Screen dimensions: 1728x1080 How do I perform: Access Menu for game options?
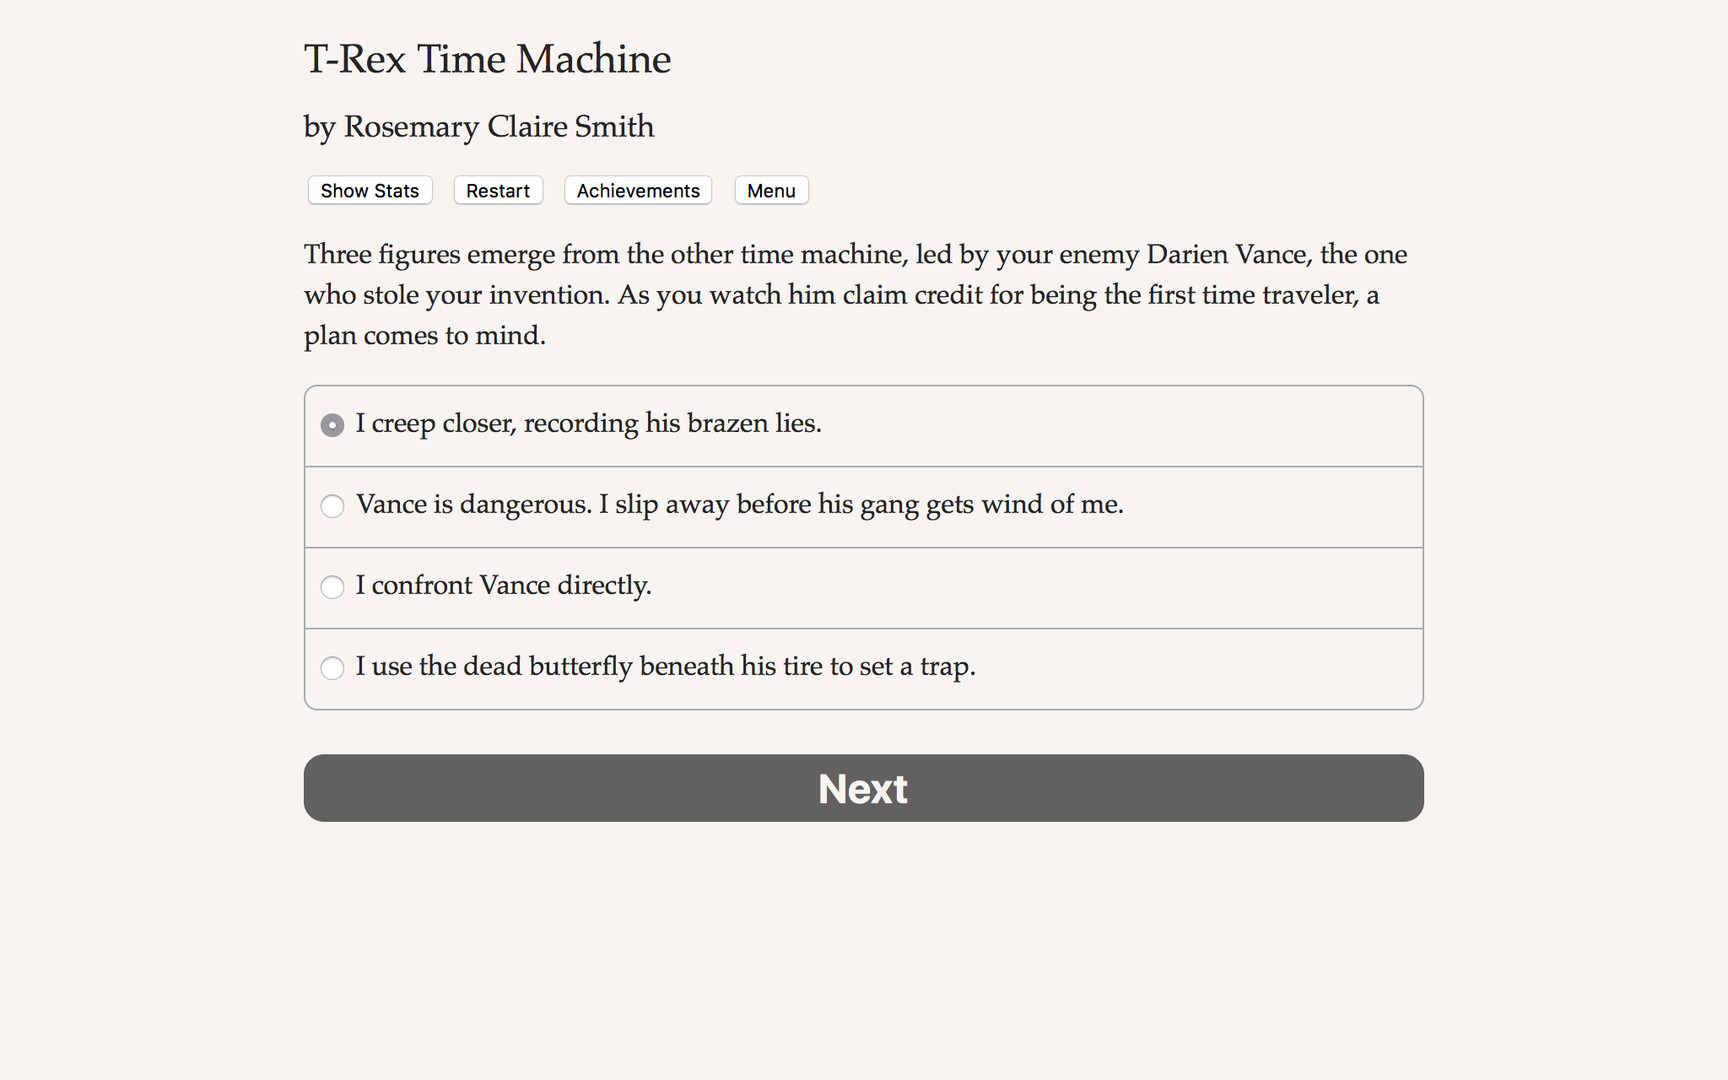point(771,190)
